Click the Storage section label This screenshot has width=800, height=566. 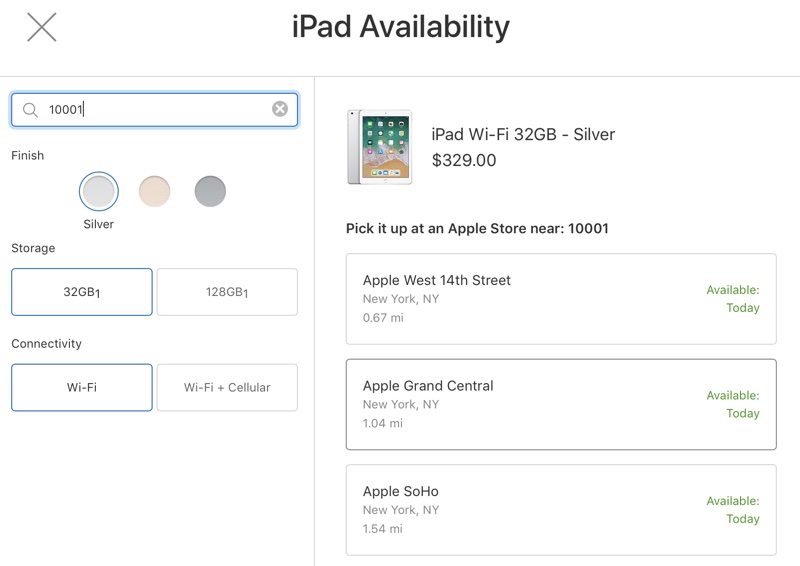pos(33,248)
